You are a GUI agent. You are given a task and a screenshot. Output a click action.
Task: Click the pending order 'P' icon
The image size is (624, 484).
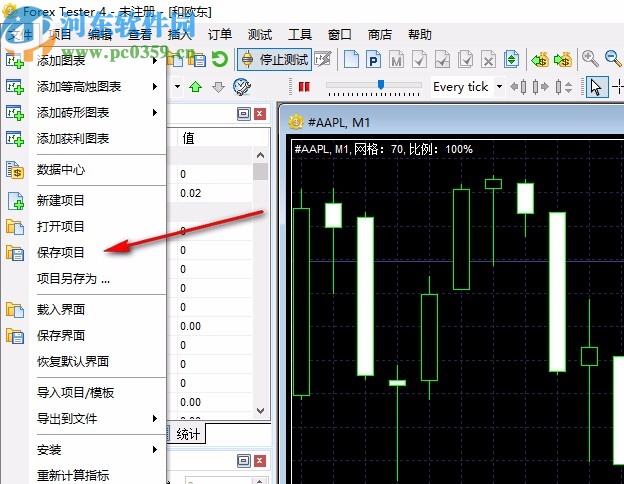pyautogui.click(x=373, y=60)
